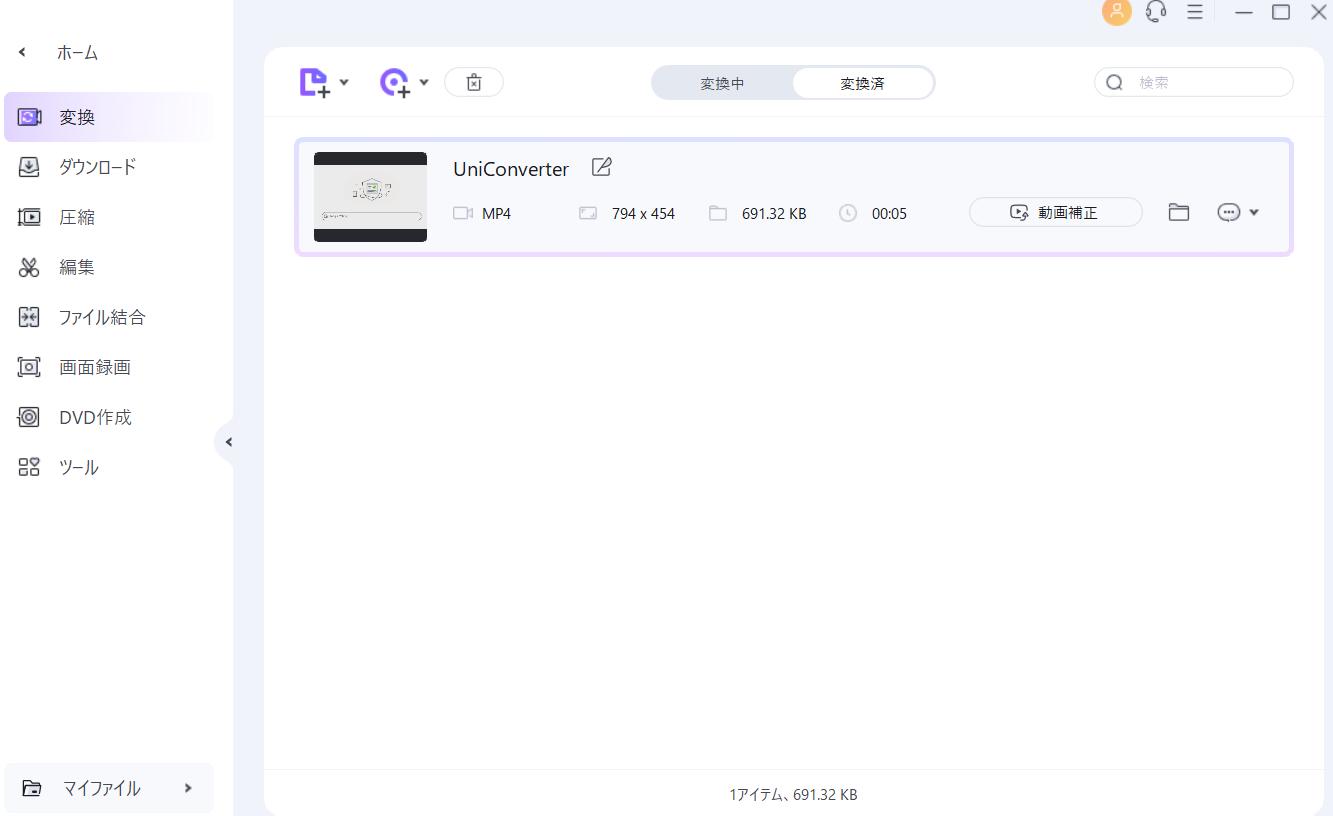
Task: Click the clock duration icon
Action: 848,213
